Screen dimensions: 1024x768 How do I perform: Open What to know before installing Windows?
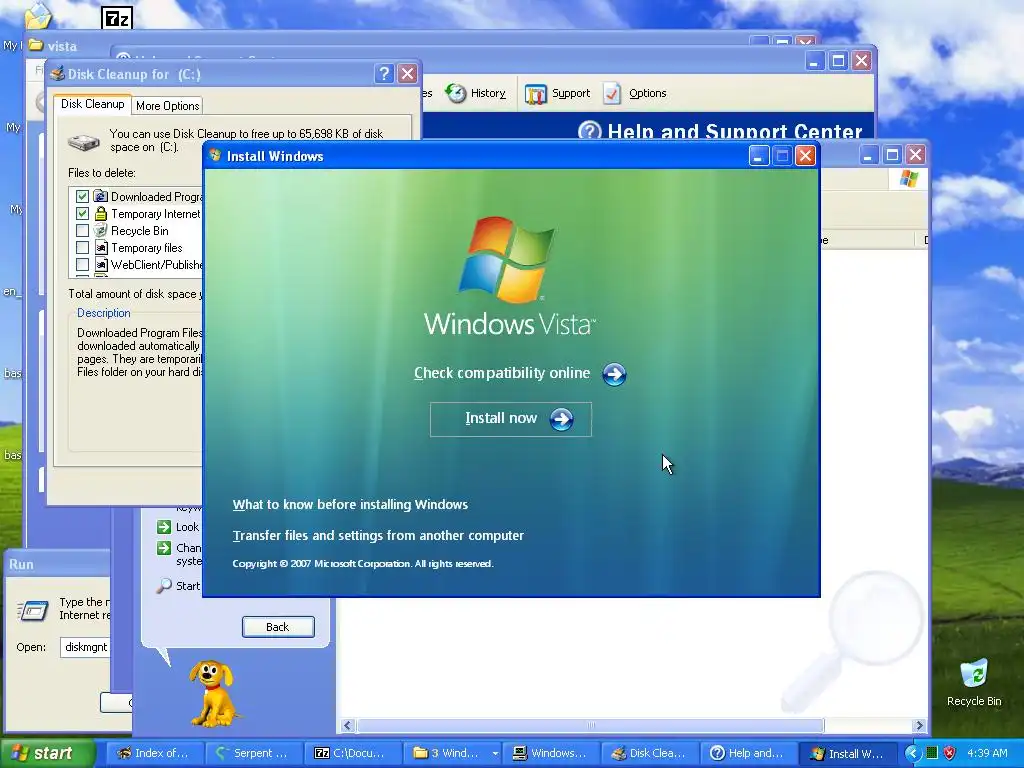(350, 504)
